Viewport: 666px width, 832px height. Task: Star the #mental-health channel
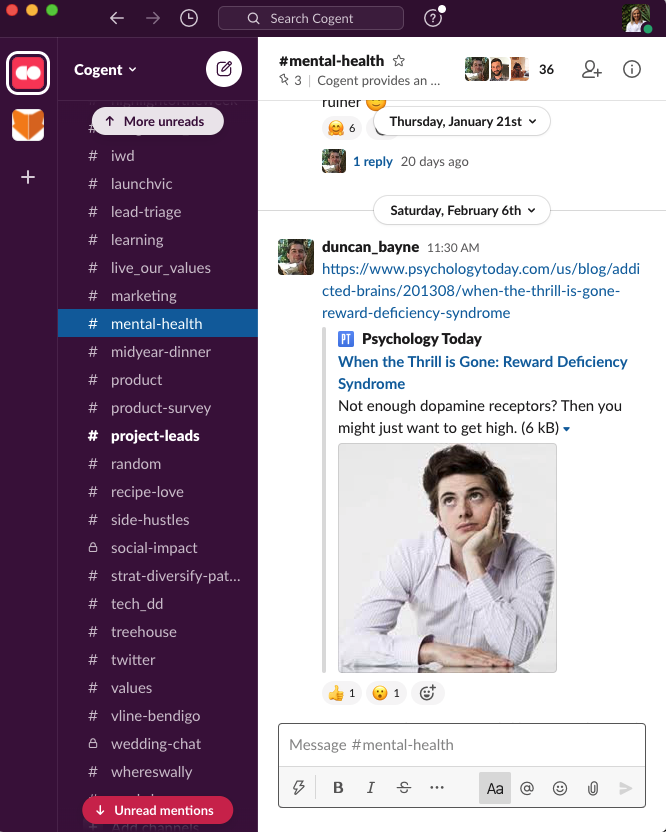tap(399, 61)
